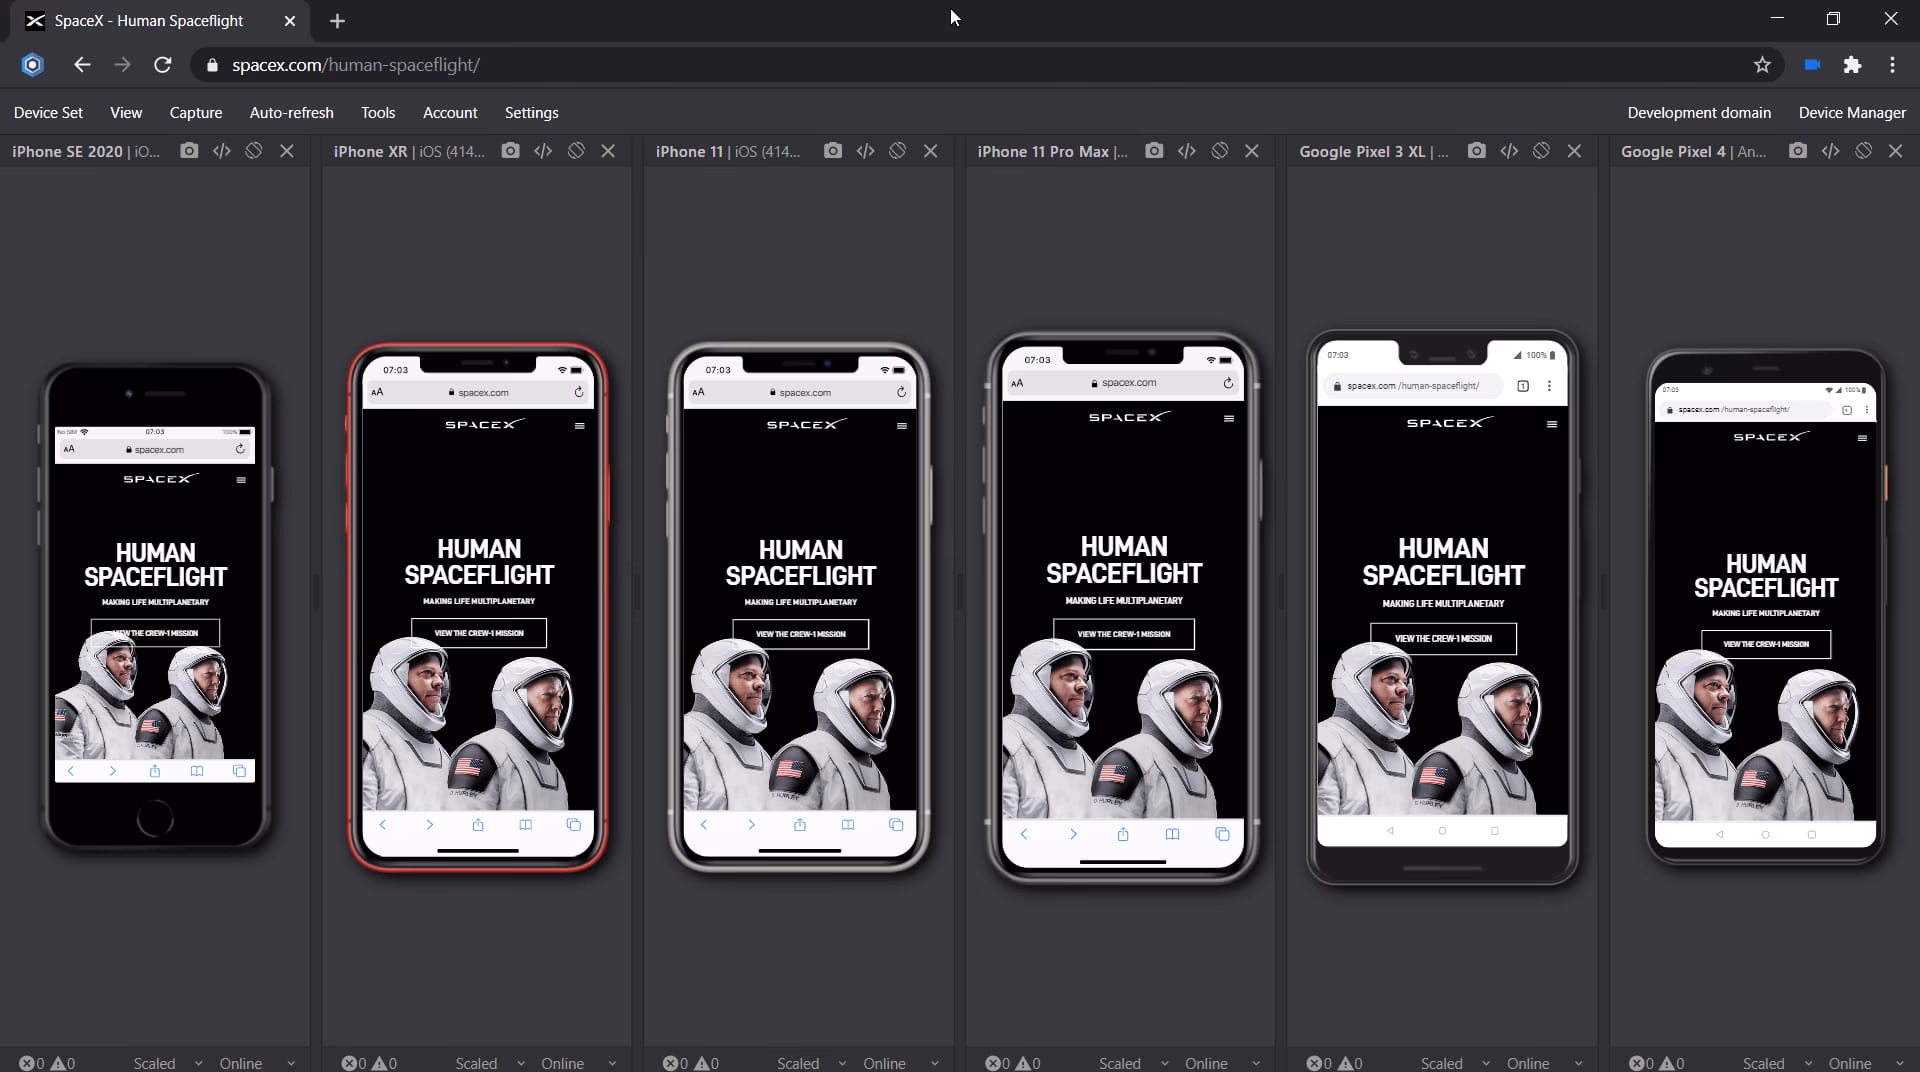
Task: Open DevTools for the Google Pixel 4 panel
Action: coord(1831,151)
